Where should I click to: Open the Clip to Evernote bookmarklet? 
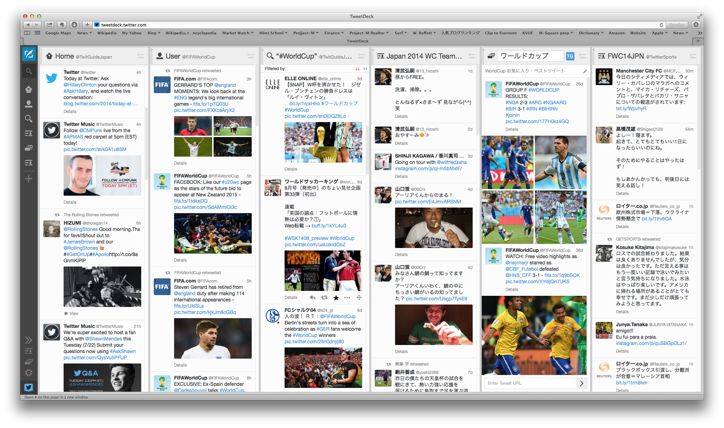pyautogui.click(x=501, y=33)
